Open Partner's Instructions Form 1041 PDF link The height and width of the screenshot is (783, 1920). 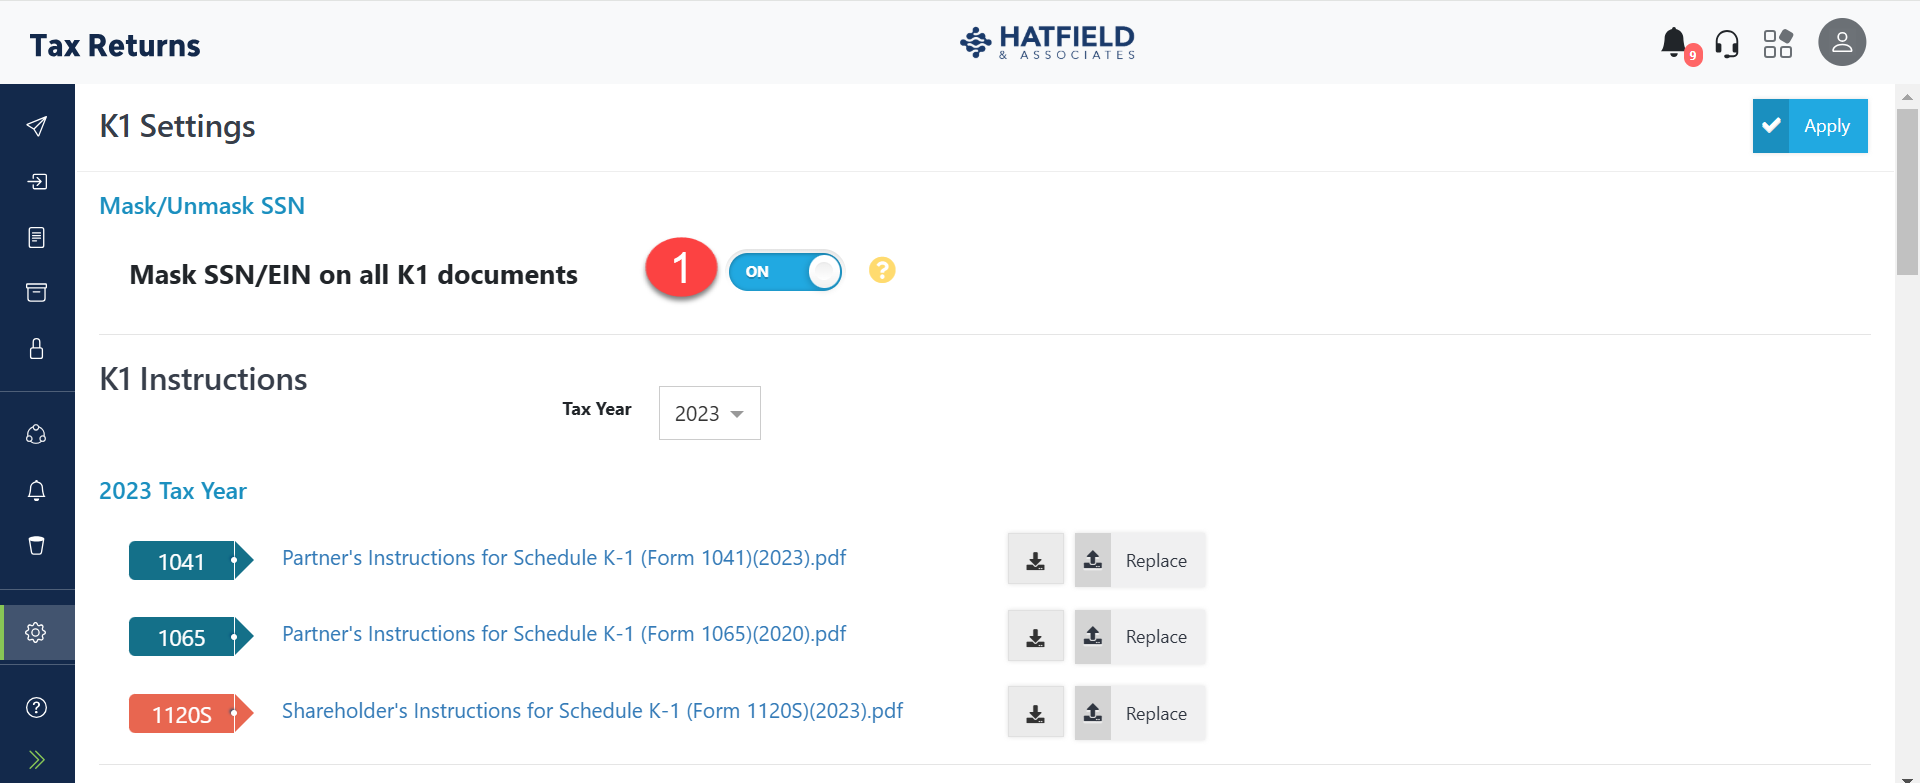[564, 558]
